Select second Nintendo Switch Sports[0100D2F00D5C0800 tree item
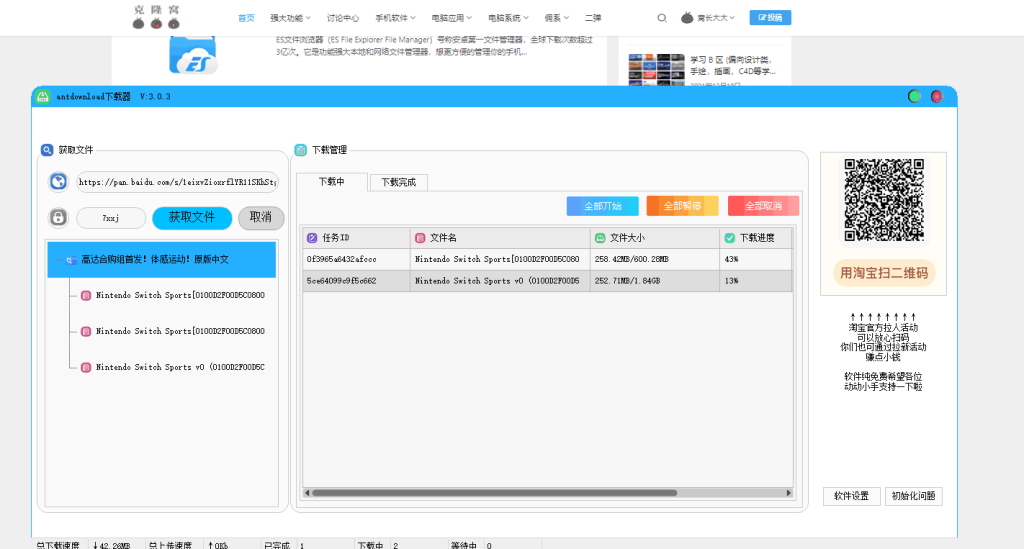Image resolution: width=1024 pixels, height=549 pixels. pyautogui.click(x=180, y=332)
